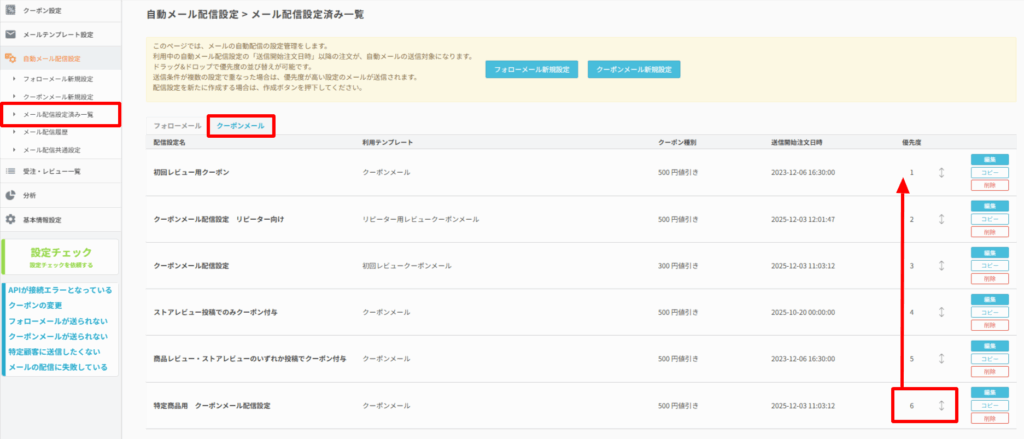Open 分析 via its pie chart icon
The height and width of the screenshot is (439, 1024).
[10, 195]
